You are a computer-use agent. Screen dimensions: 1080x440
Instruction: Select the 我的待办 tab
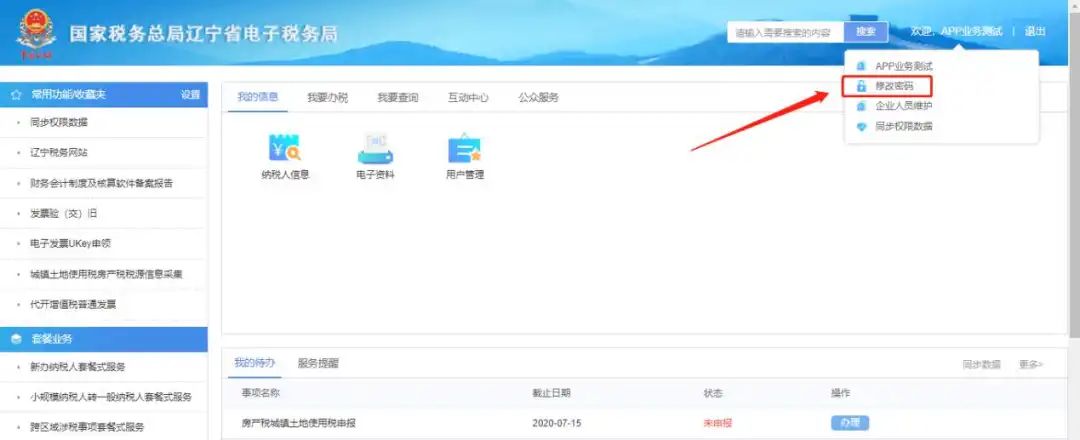point(254,364)
